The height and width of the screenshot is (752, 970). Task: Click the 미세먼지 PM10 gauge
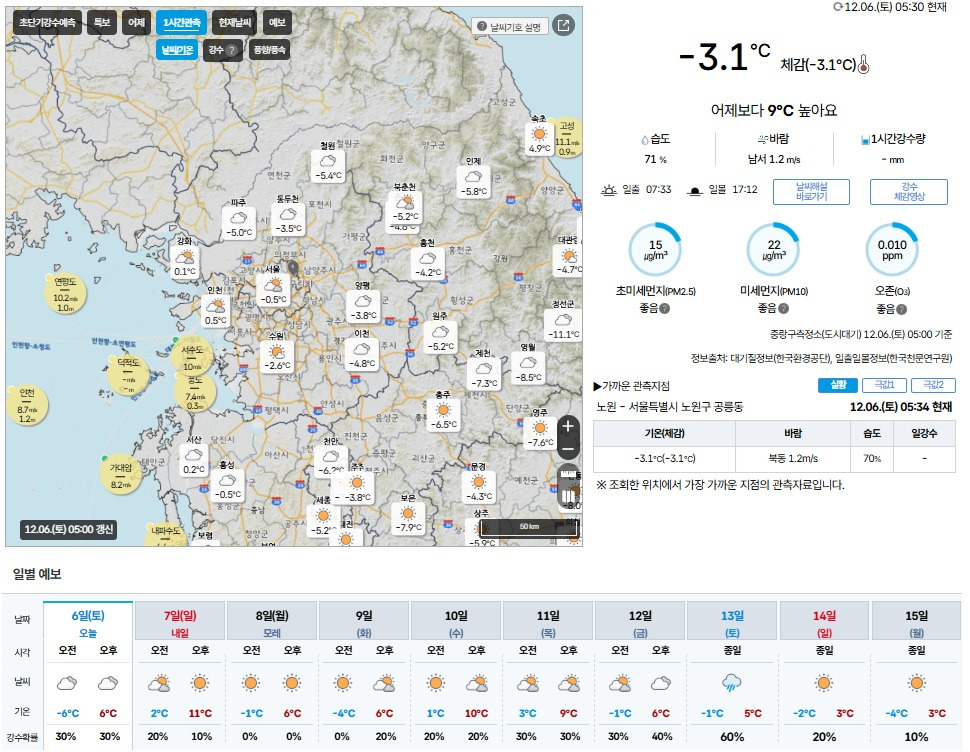pyautogui.click(x=773, y=249)
